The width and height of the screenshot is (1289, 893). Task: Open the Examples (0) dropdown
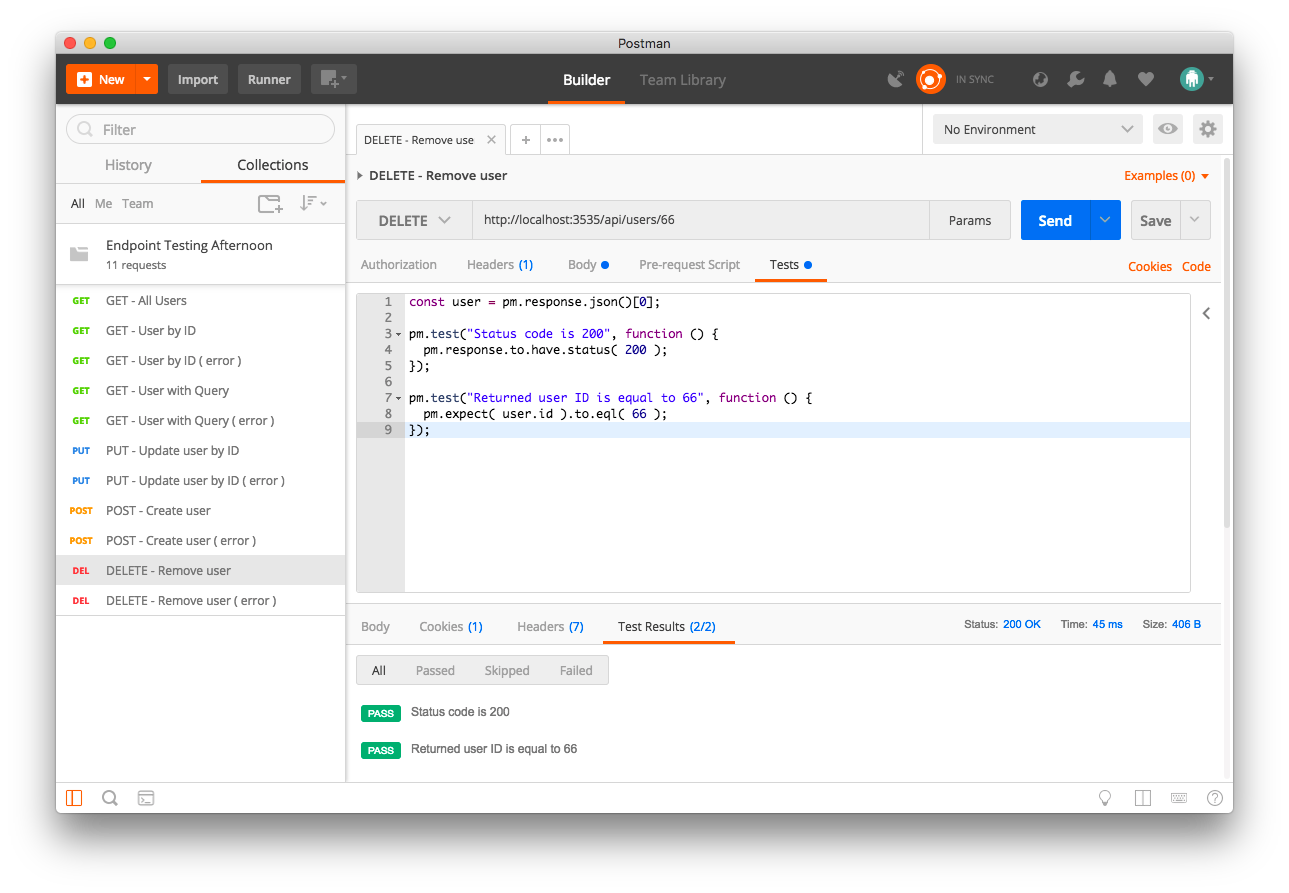(1167, 176)
